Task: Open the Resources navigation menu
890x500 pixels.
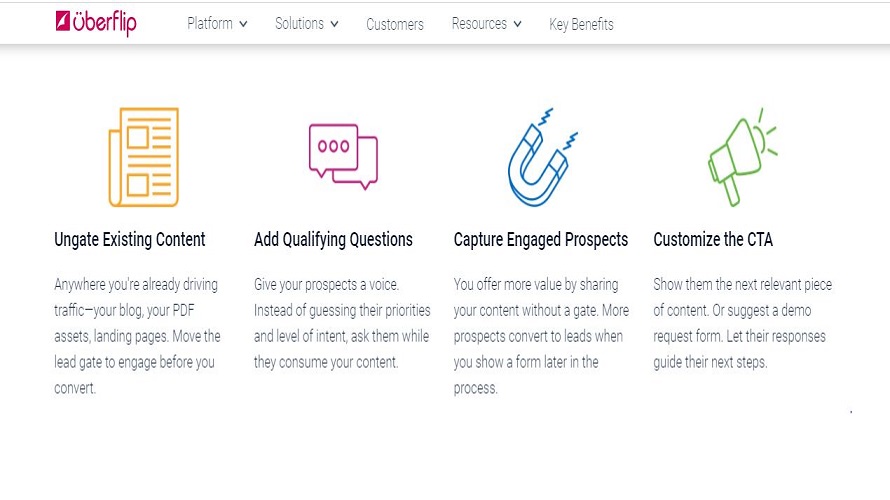Action: pyautogui.click(x=479, y=23)
